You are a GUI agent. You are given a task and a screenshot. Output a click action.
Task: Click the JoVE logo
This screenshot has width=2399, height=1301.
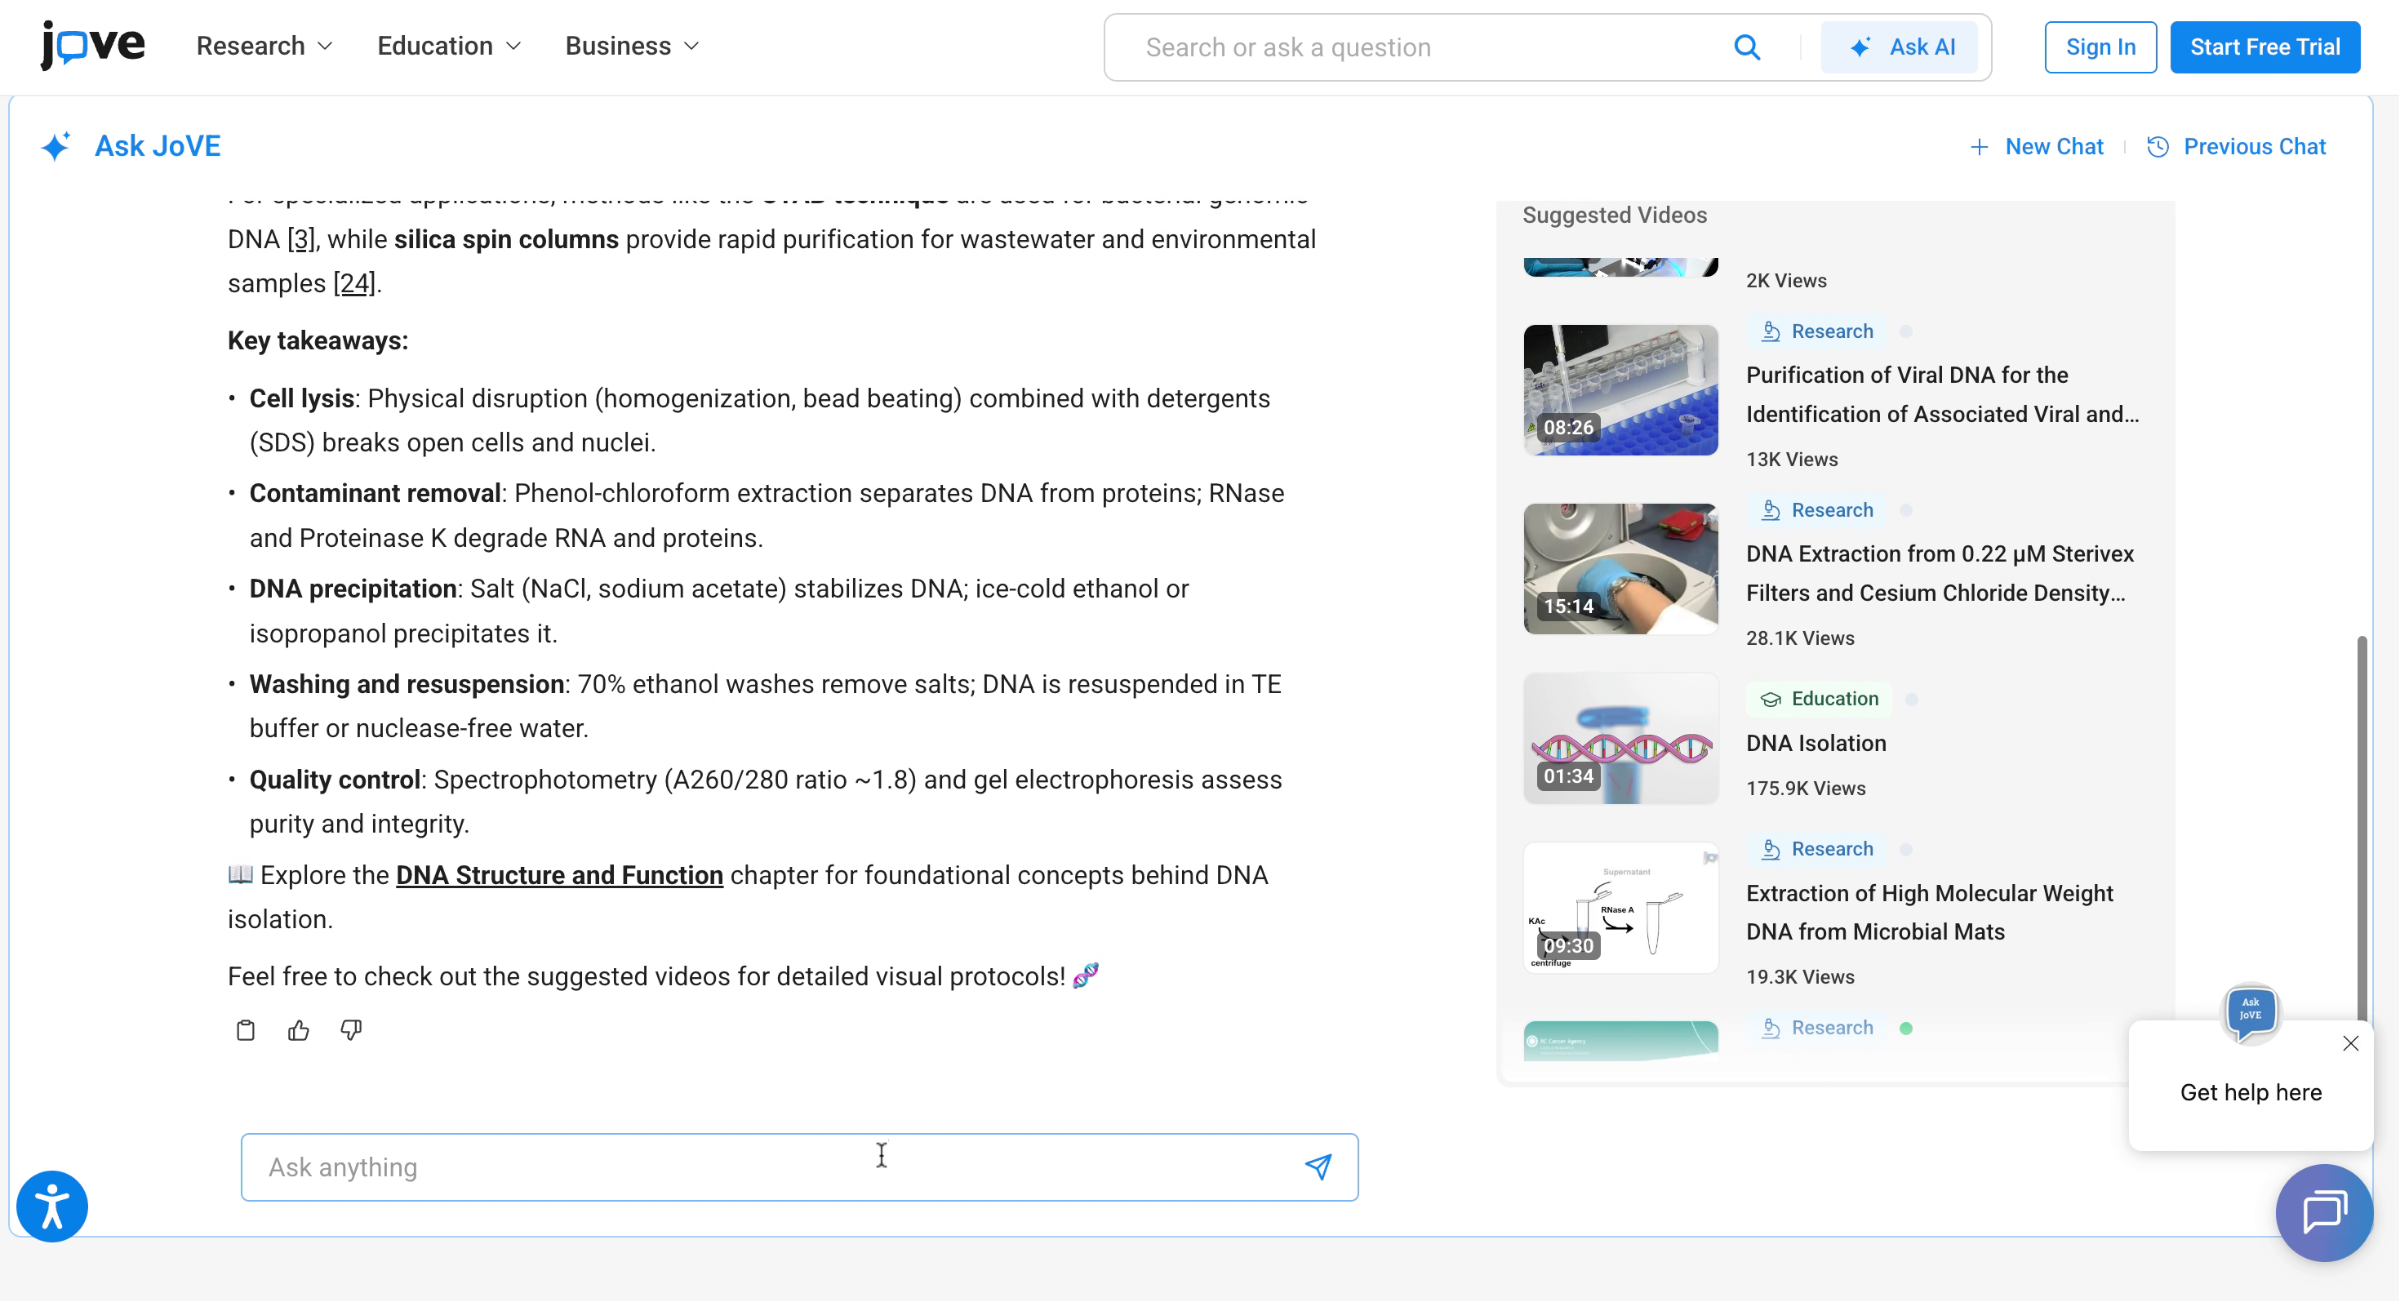point(92,45)
